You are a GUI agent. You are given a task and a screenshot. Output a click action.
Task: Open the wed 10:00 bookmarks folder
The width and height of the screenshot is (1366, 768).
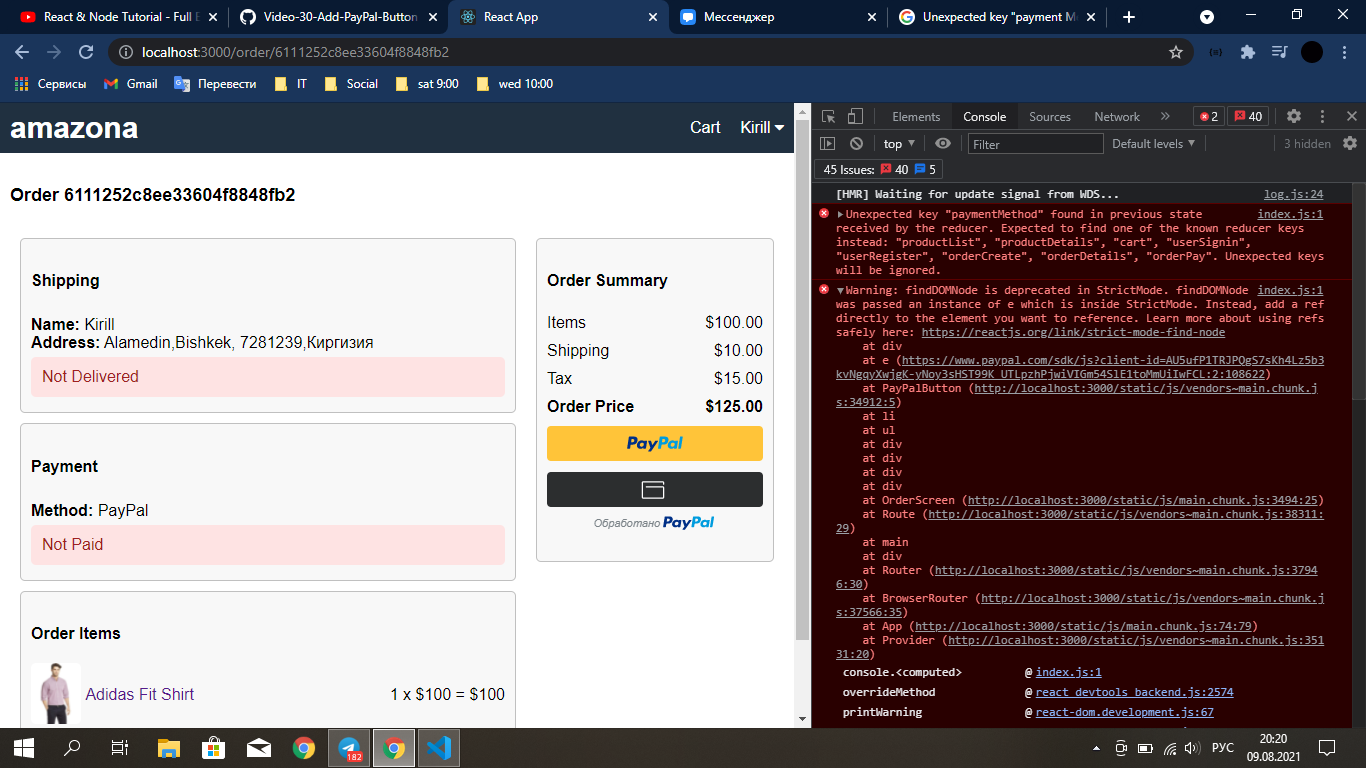click(515, 84)
